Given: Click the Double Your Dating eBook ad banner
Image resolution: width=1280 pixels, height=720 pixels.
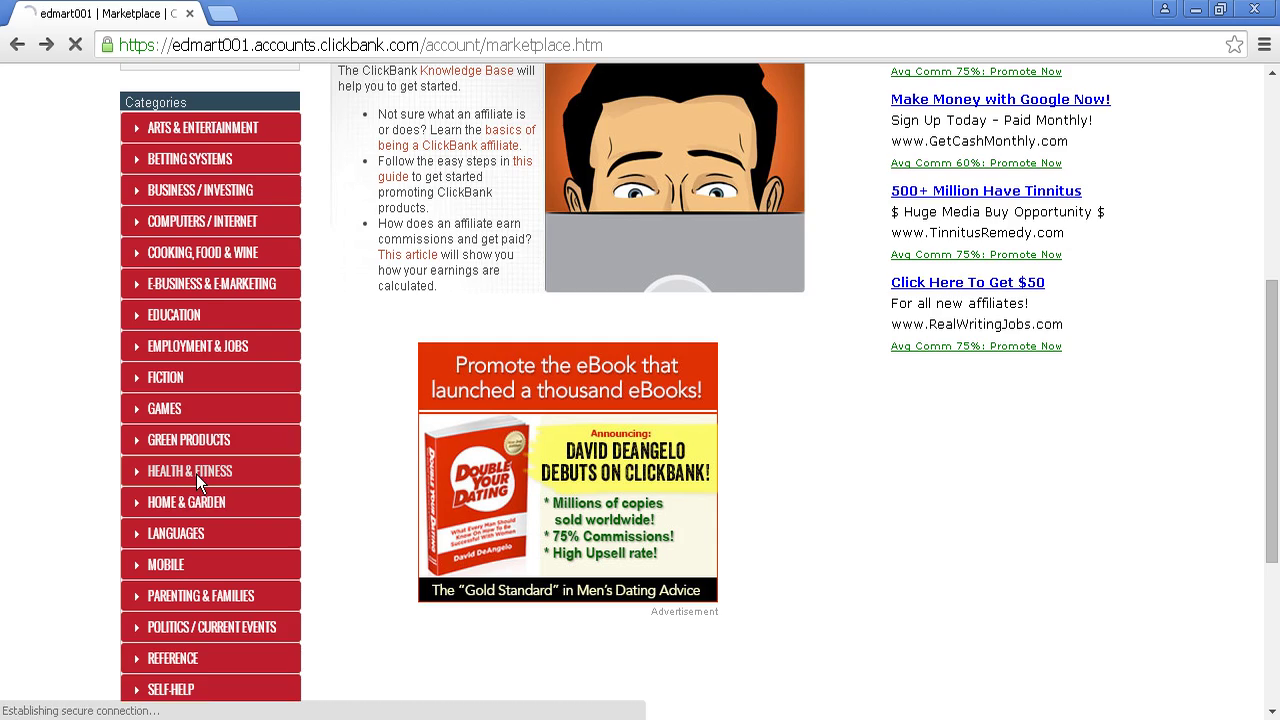Looking at the screenshot, I should (x=567, y=472).
